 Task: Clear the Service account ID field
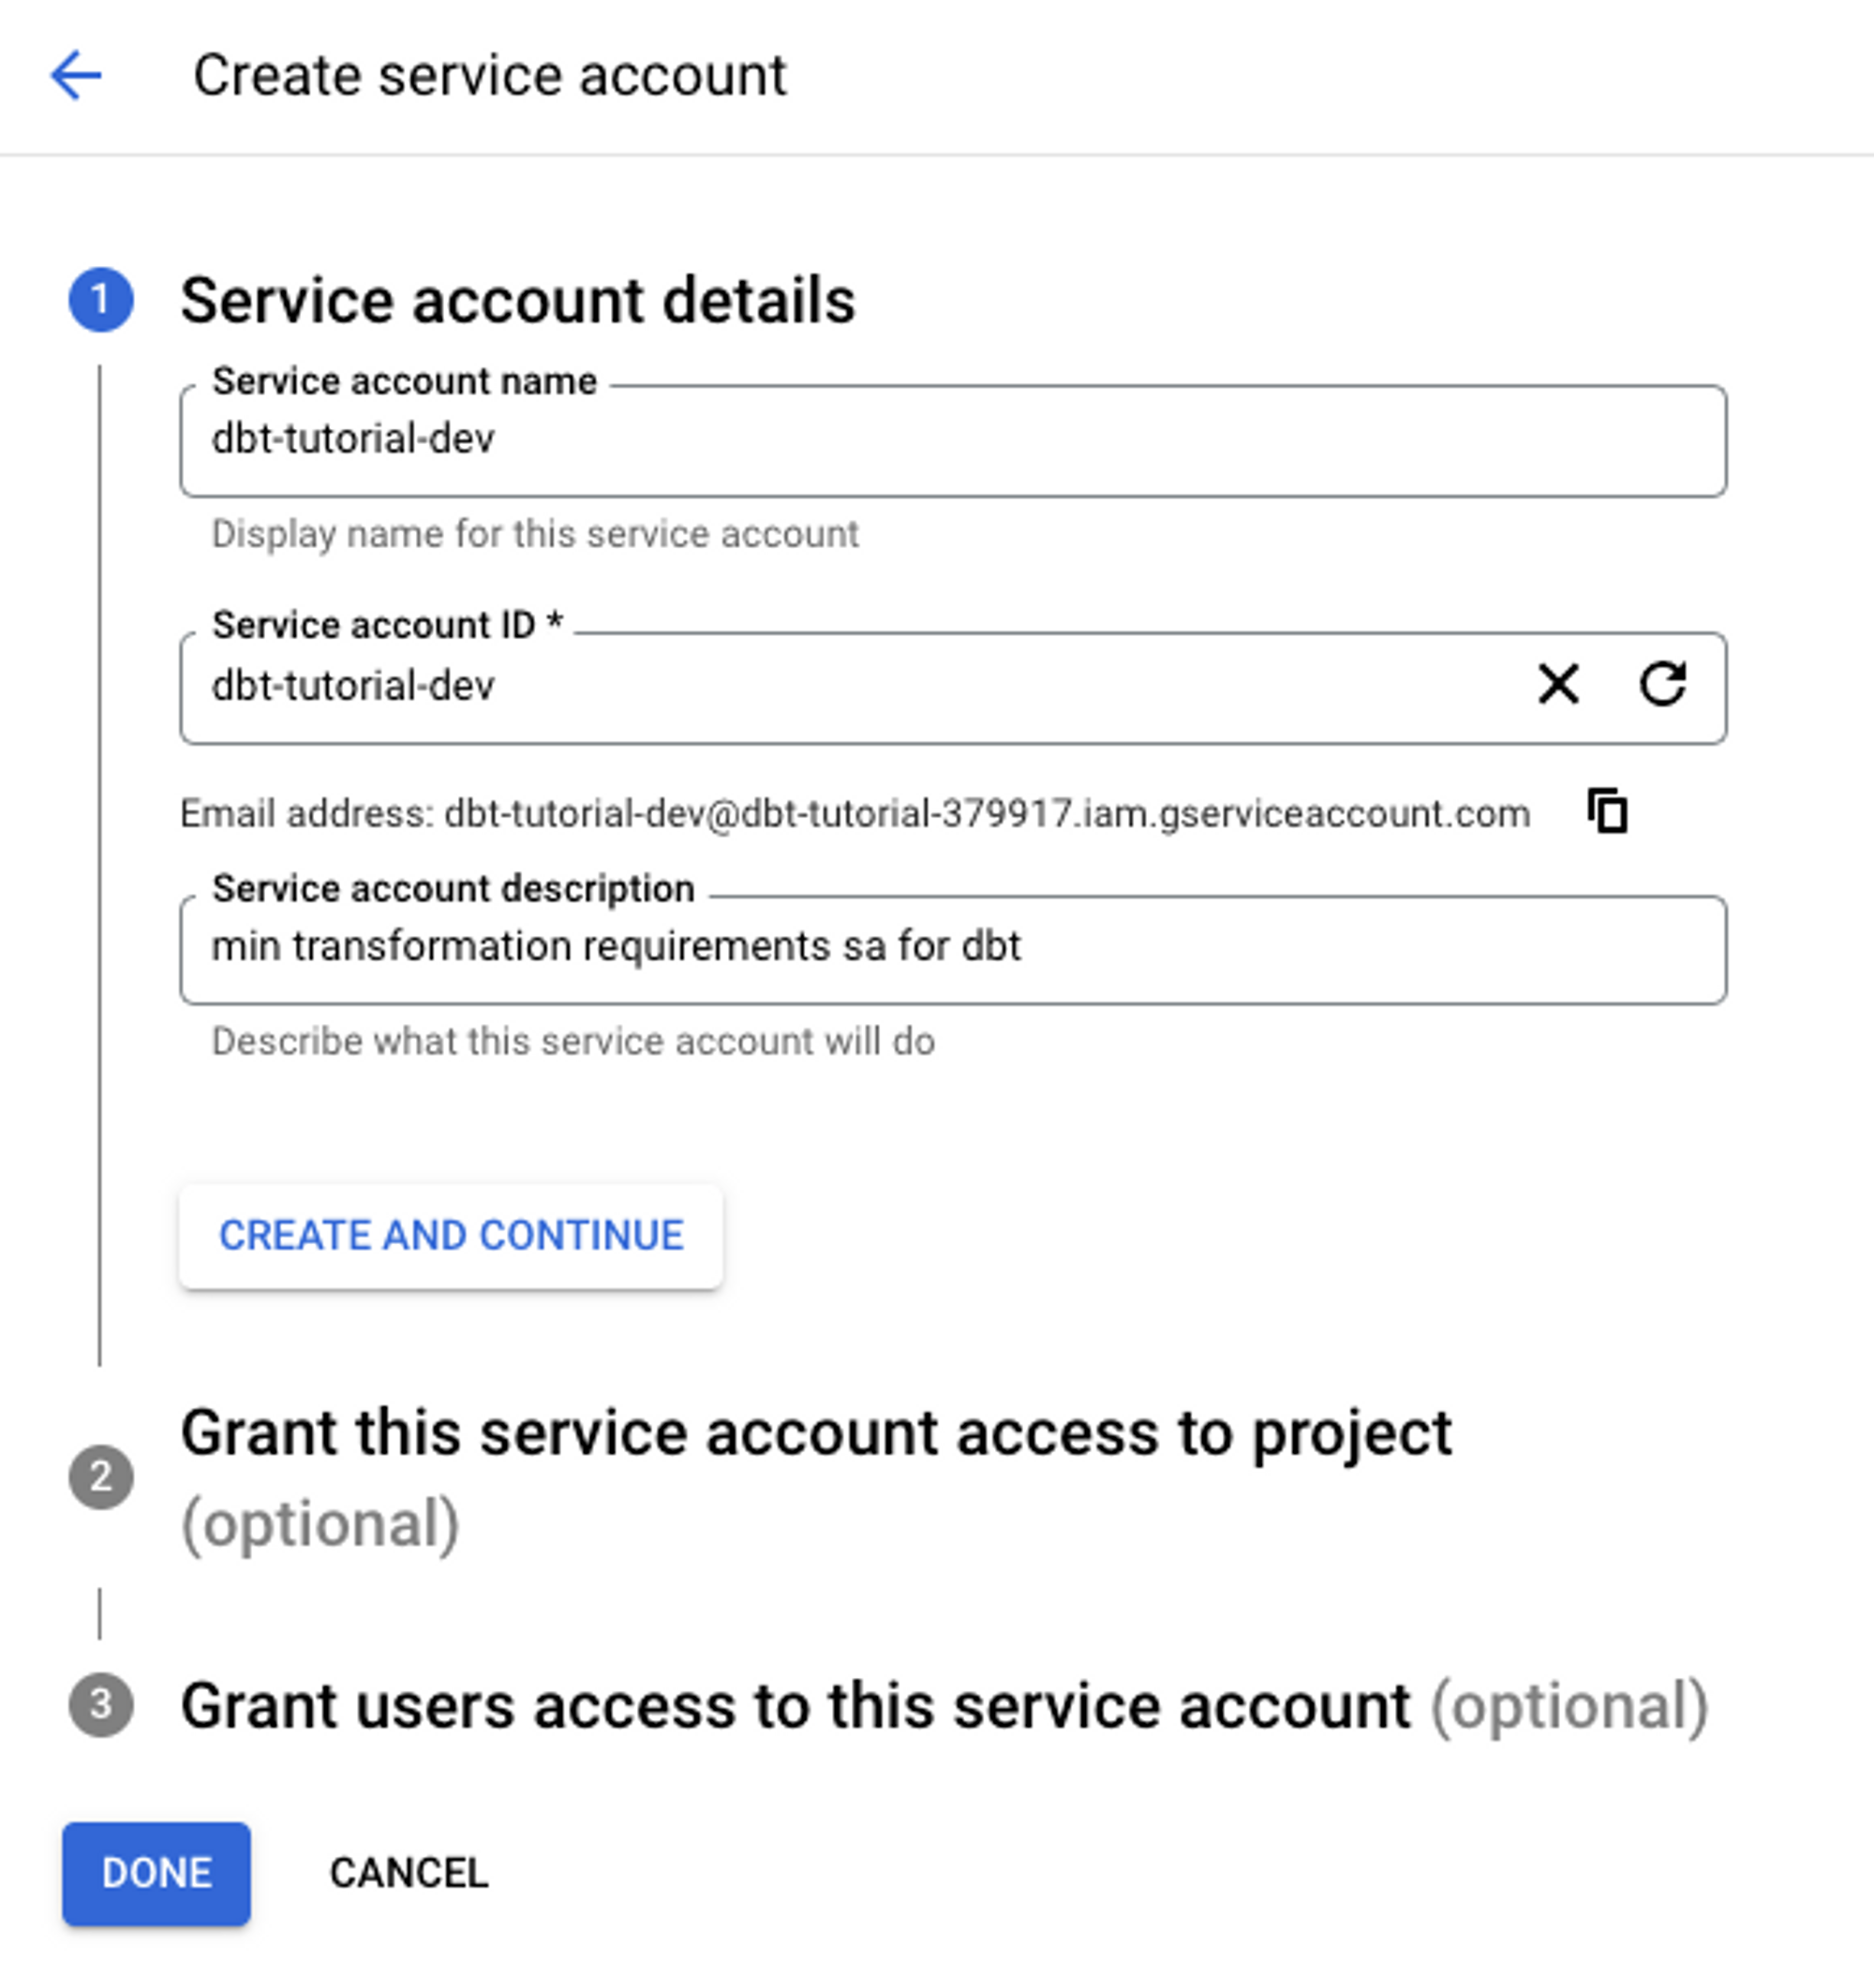tap(1558, 686)
